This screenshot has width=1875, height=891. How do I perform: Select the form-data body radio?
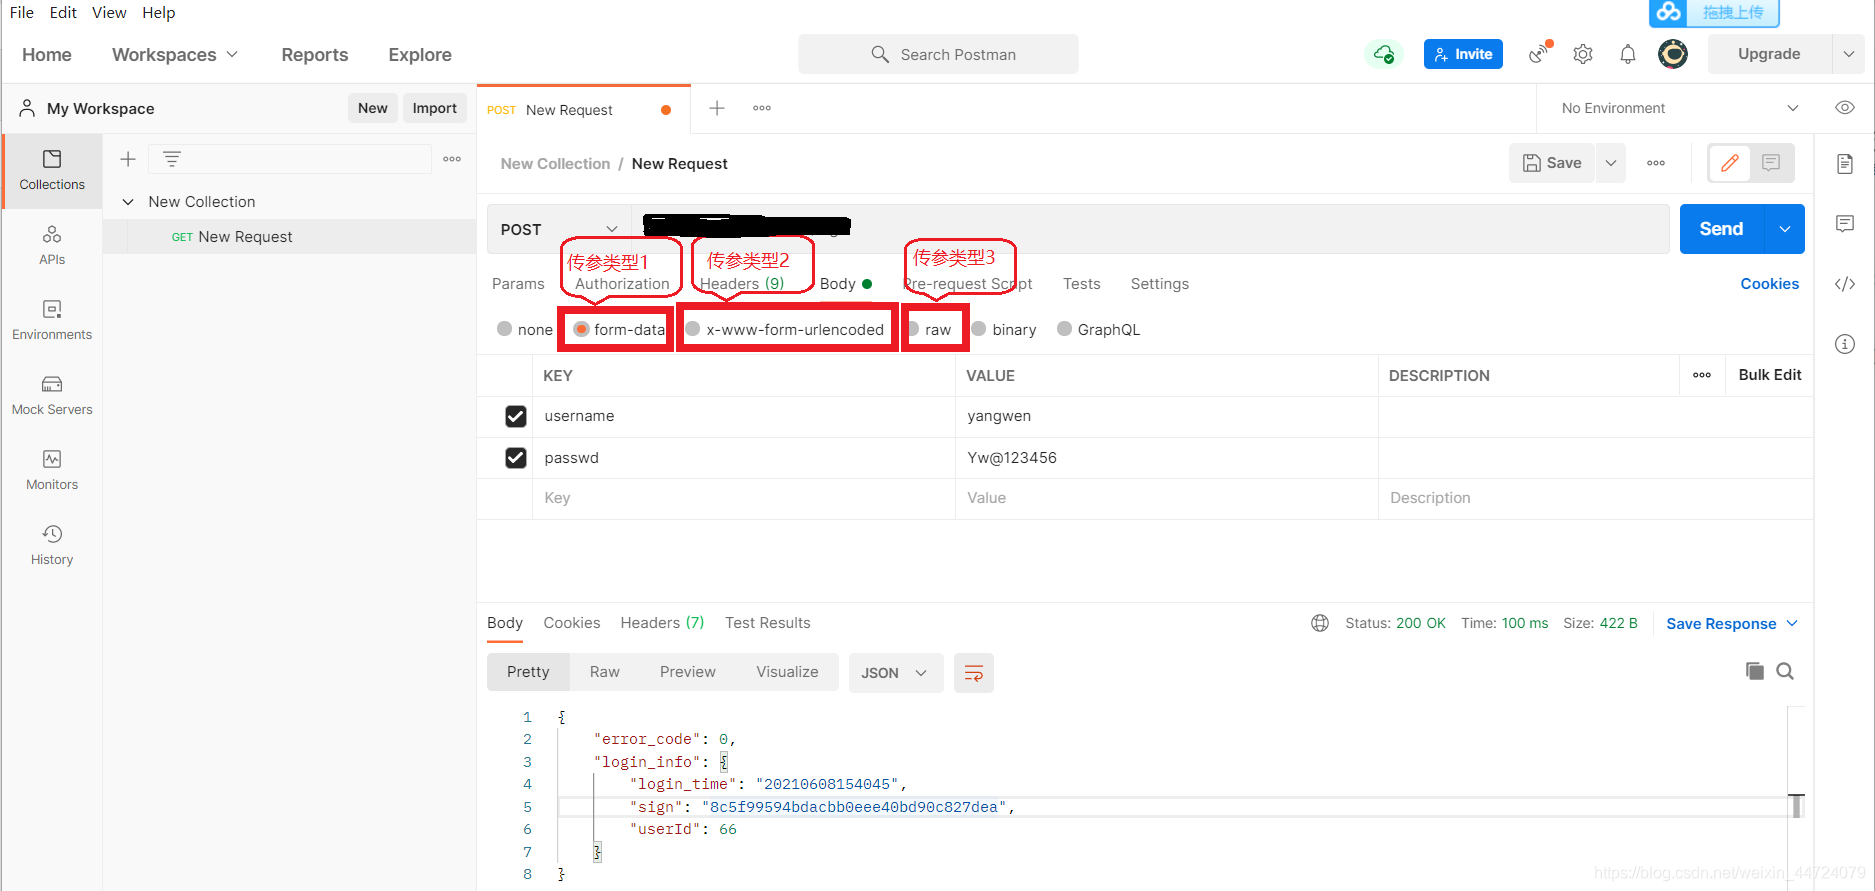pyautogui.click(x=581, y=329)
